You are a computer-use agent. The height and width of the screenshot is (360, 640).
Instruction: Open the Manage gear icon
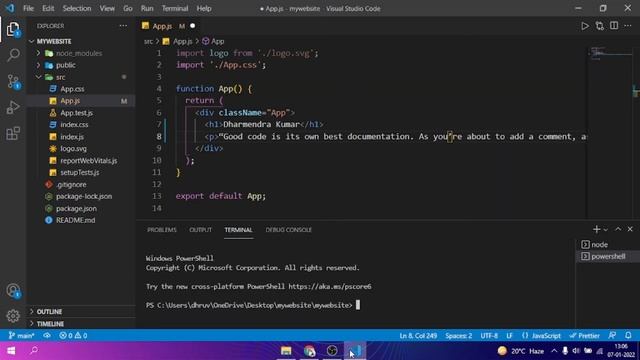click(x=13, y=316)
